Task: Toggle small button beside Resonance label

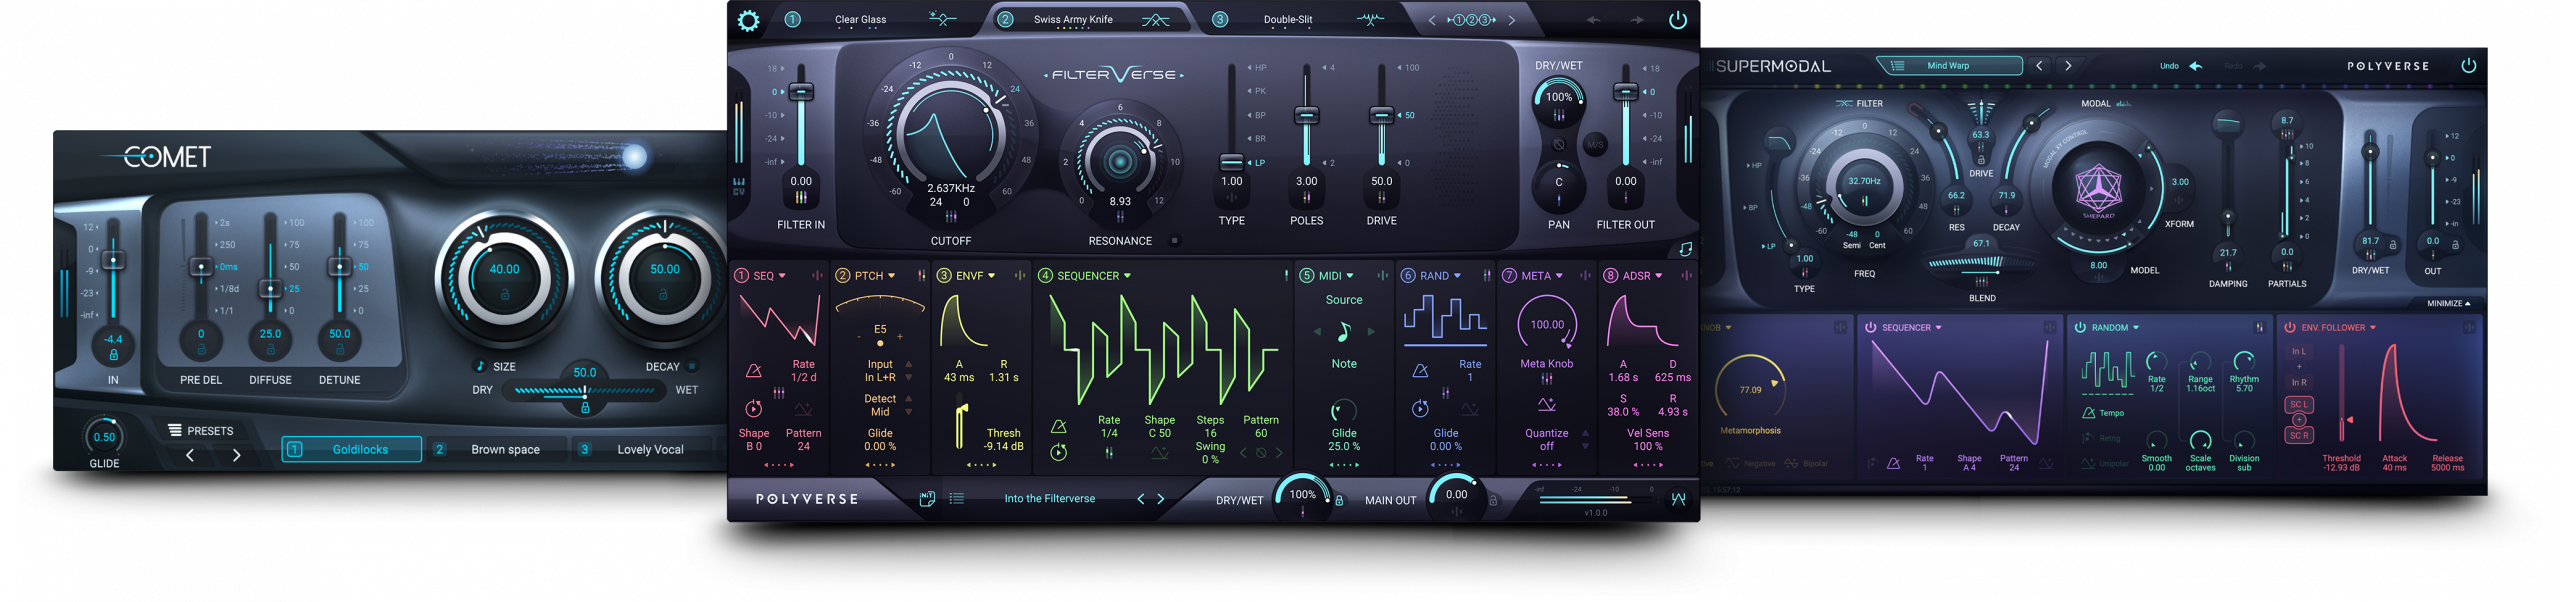Action: [x=1174, y=241]
